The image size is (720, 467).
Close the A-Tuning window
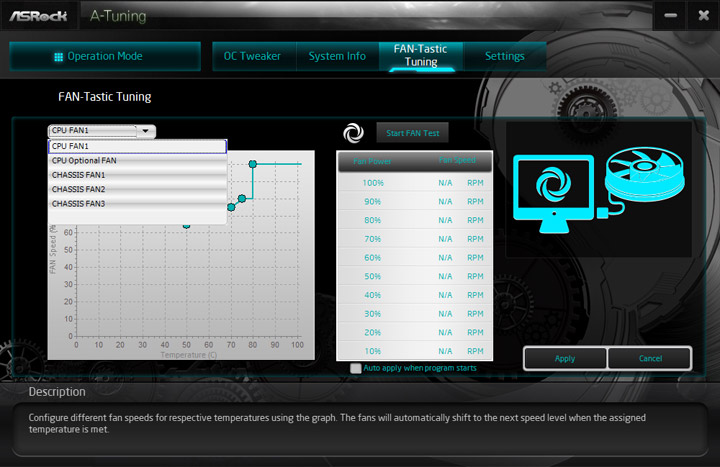(703, 15)
